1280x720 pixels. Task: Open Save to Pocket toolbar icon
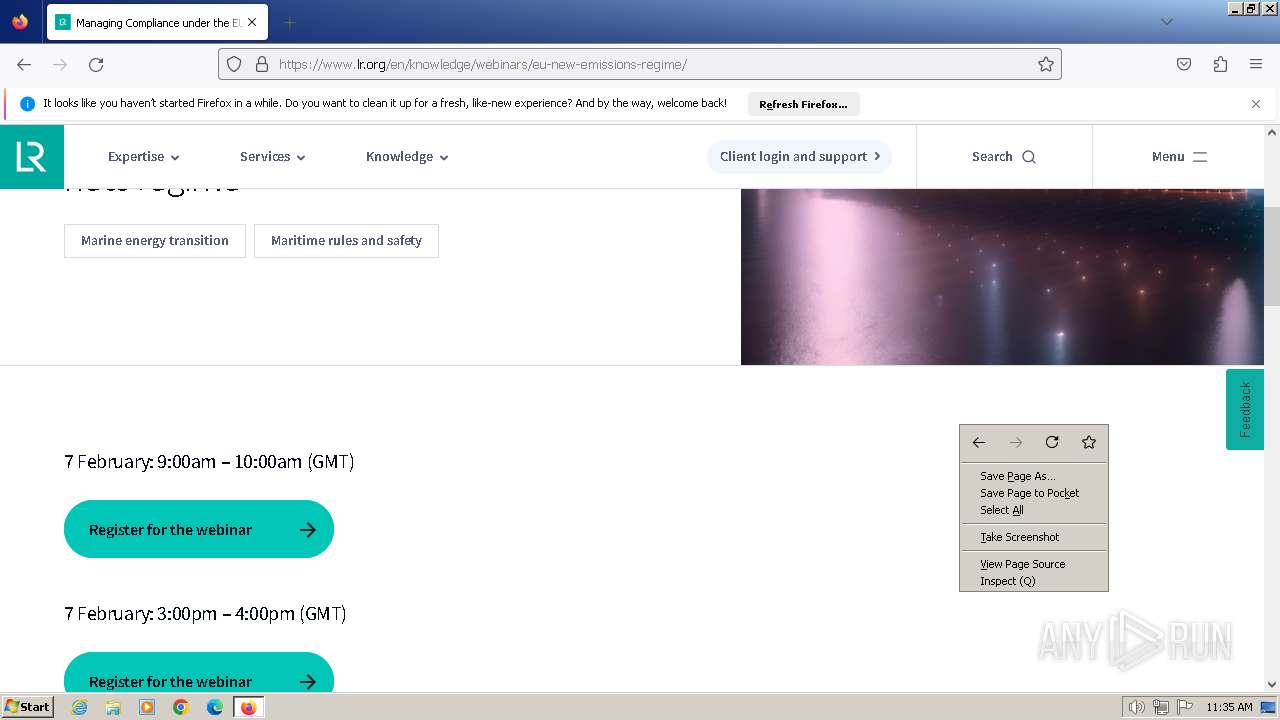point(1184,64)
